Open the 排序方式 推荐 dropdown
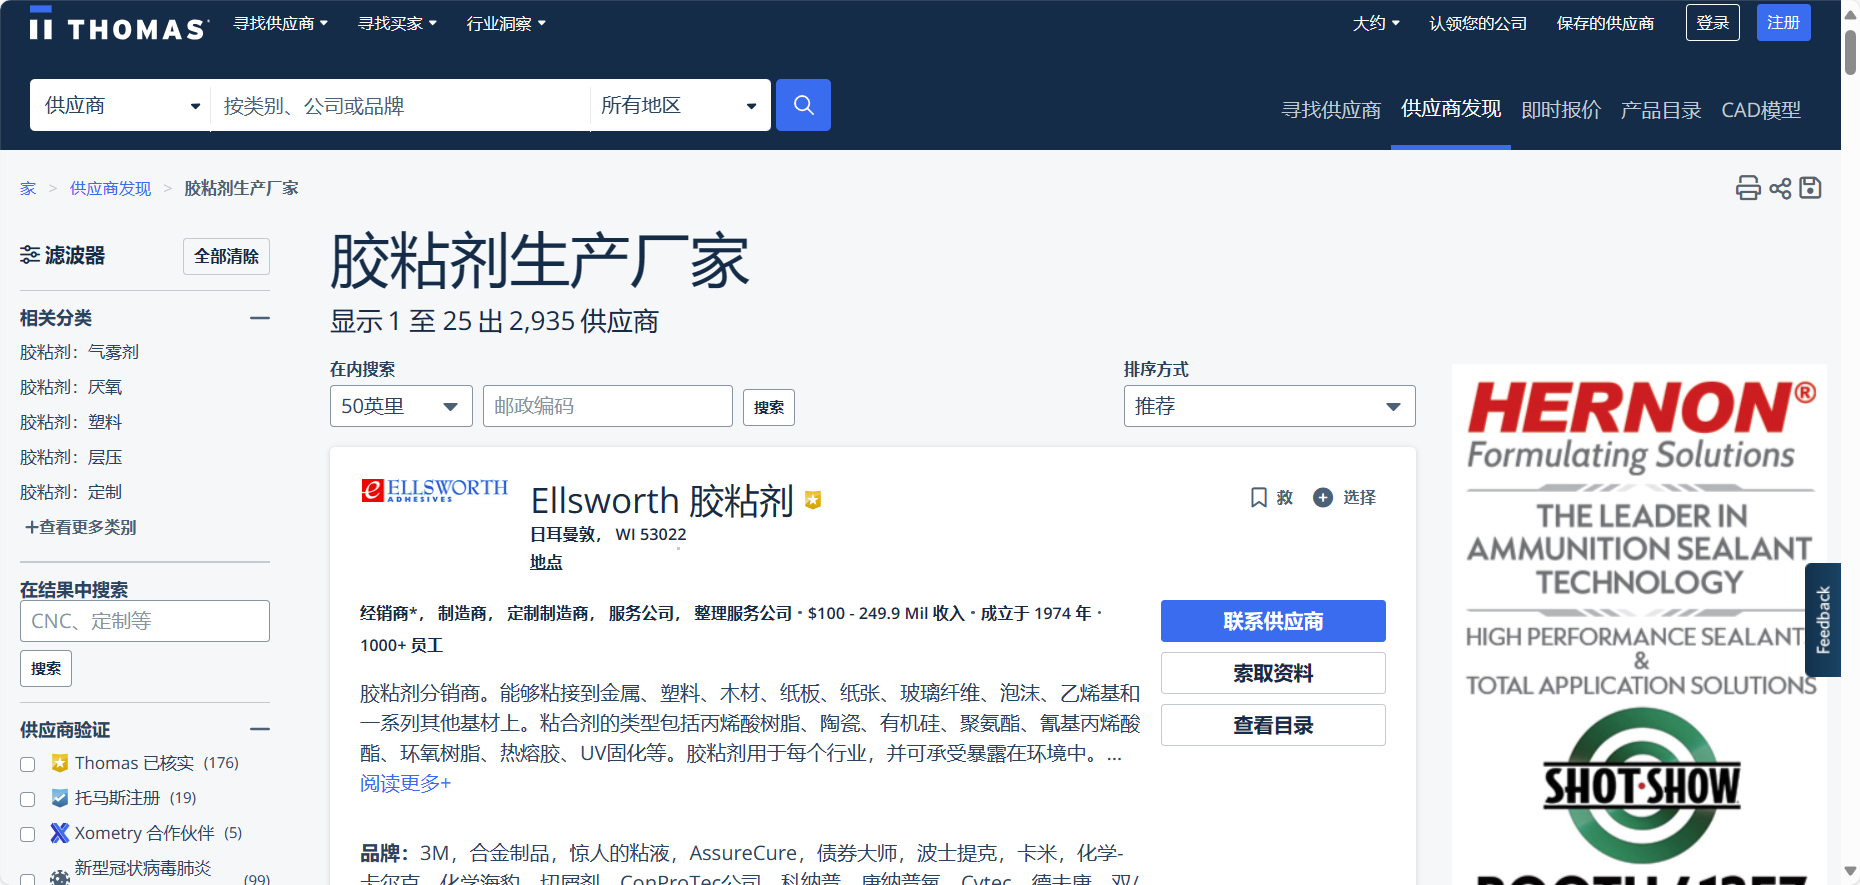1860x885 pixels. [1270, 406]
